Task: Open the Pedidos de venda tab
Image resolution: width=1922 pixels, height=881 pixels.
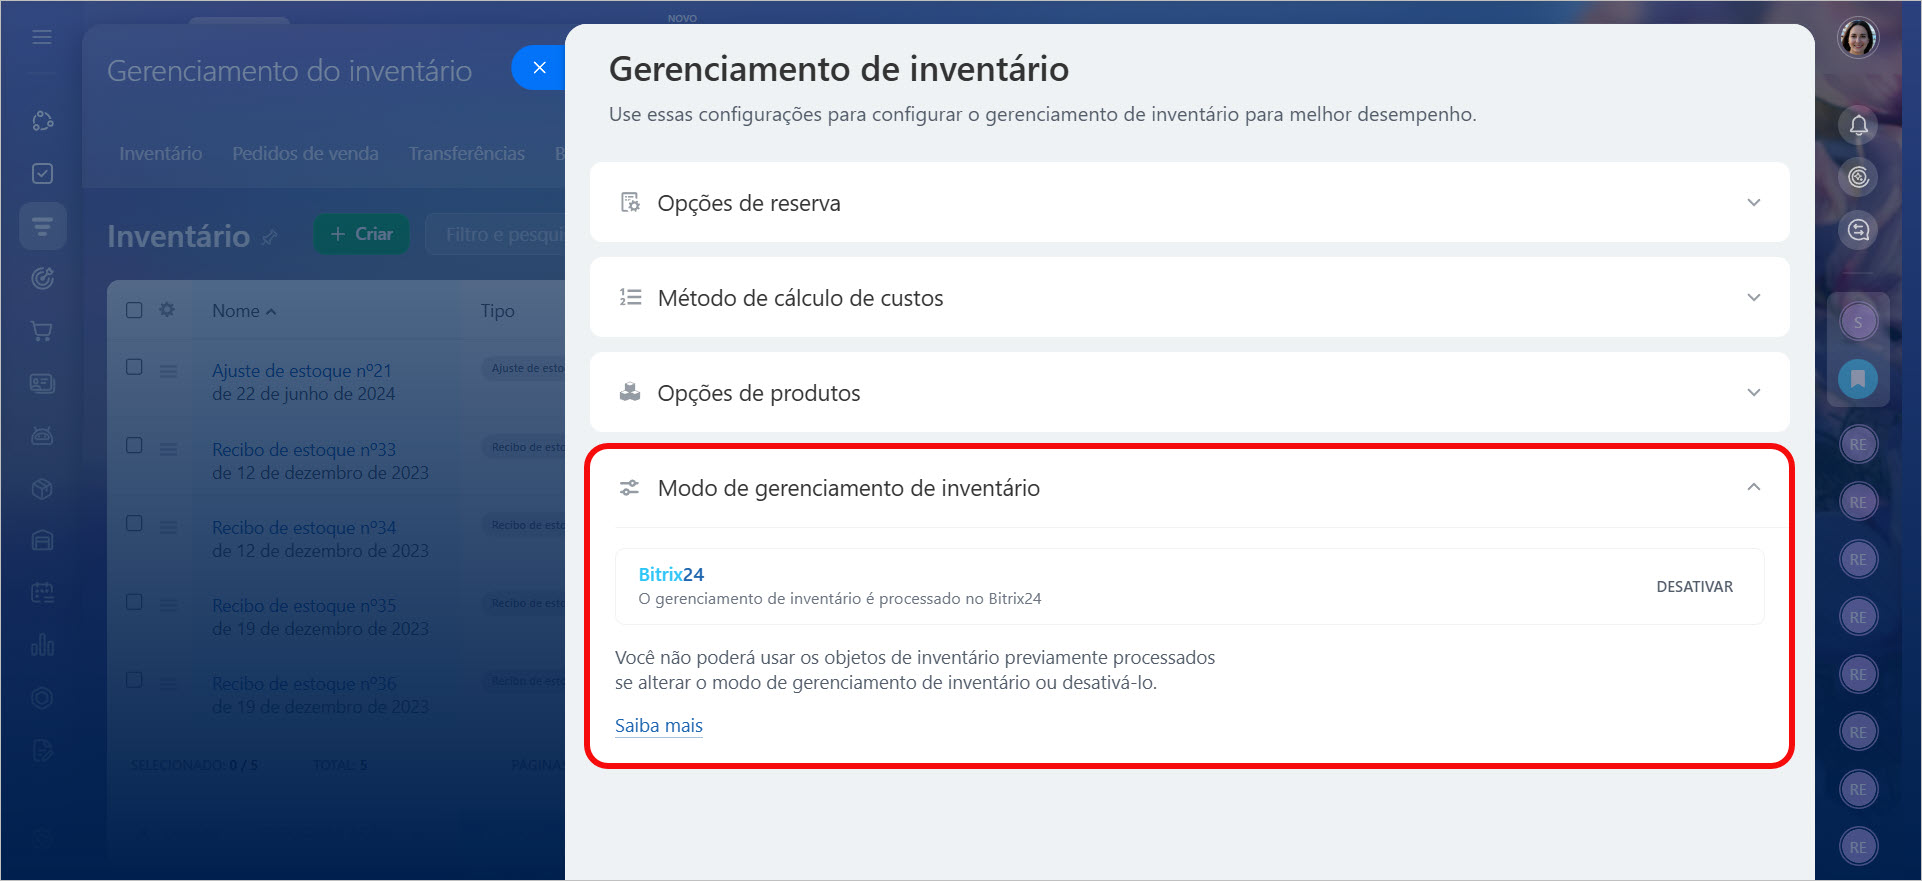Action: 305,153
